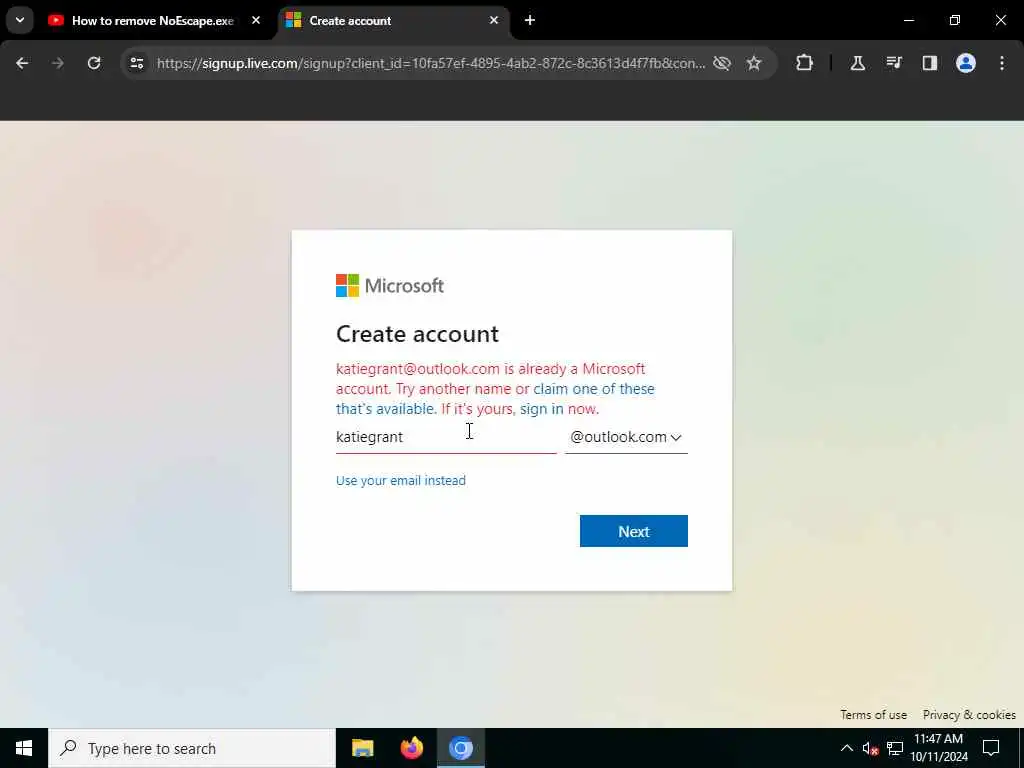Click the network tray icon

click(x=895, y=748)
